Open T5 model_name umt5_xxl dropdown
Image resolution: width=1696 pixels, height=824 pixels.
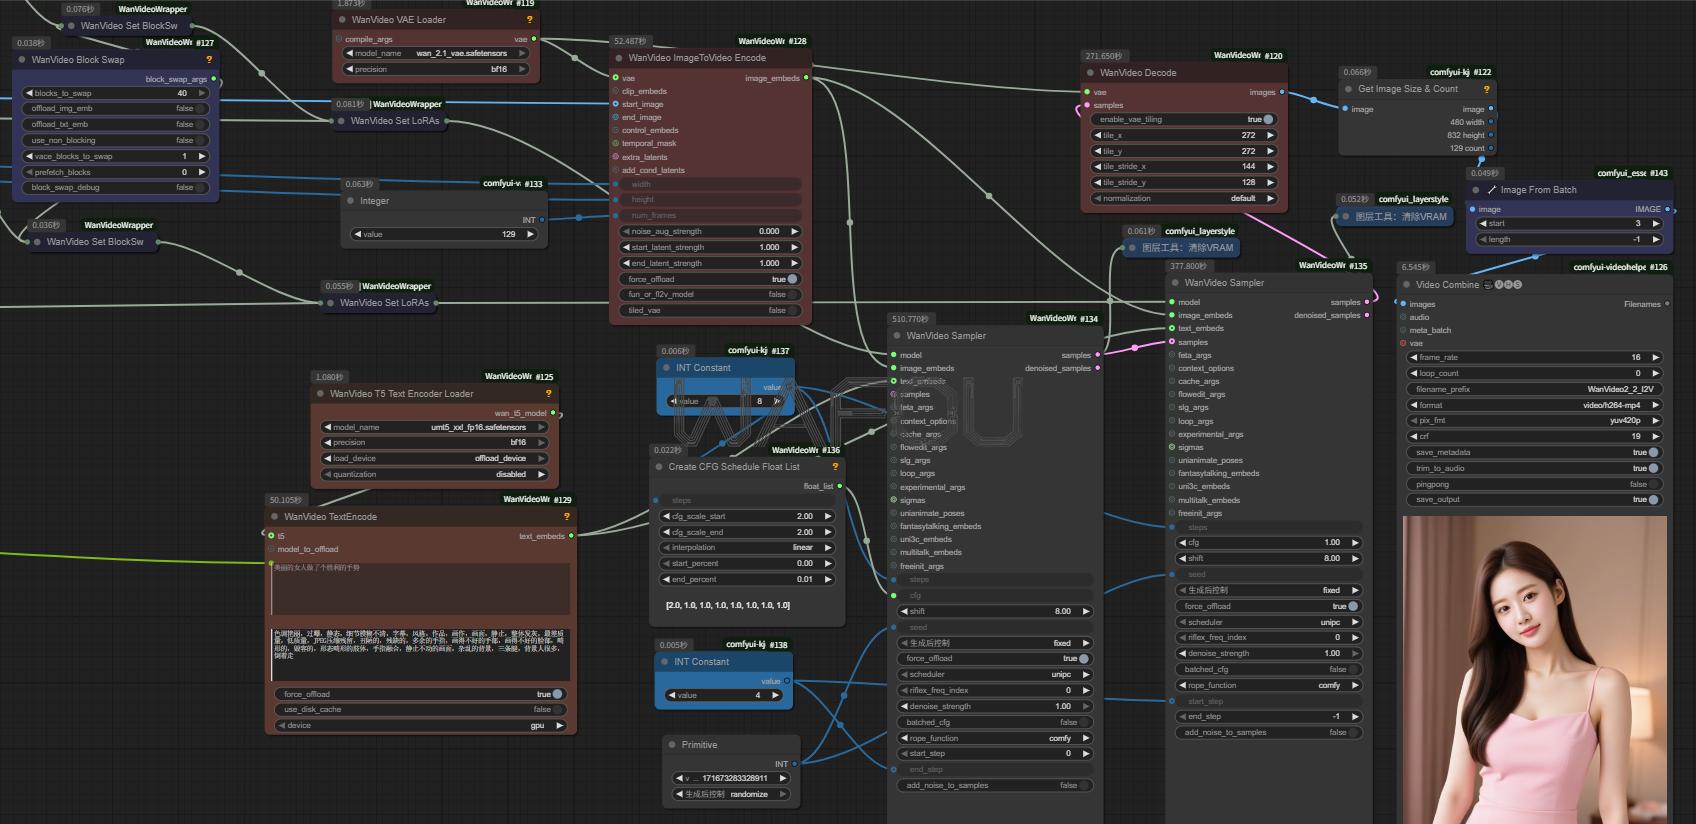[435, 428]
